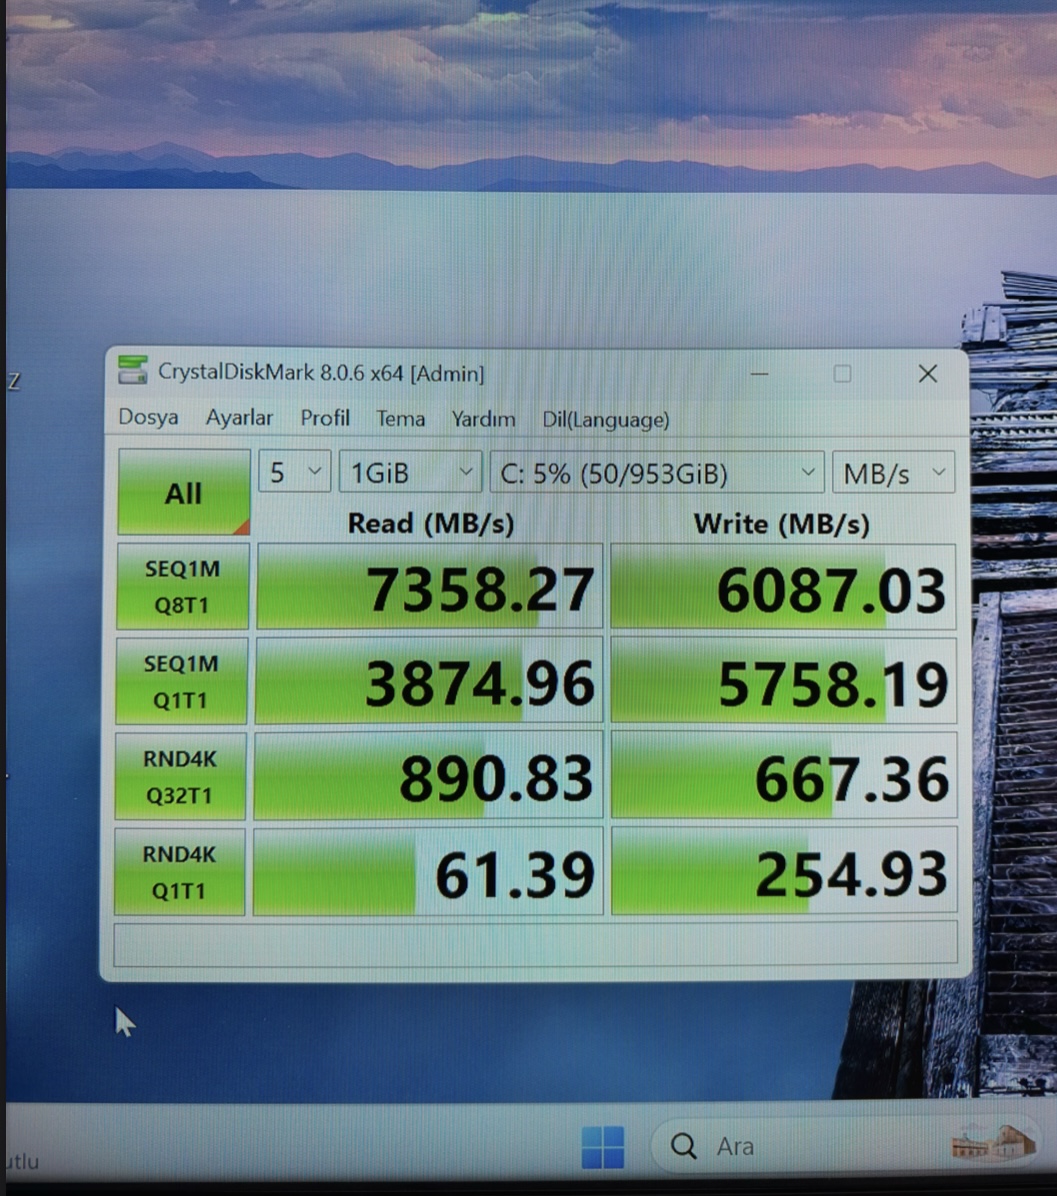1057x1196 pixels.
Task: Open the Dil(Language) menu
Action: click(606, 420)
